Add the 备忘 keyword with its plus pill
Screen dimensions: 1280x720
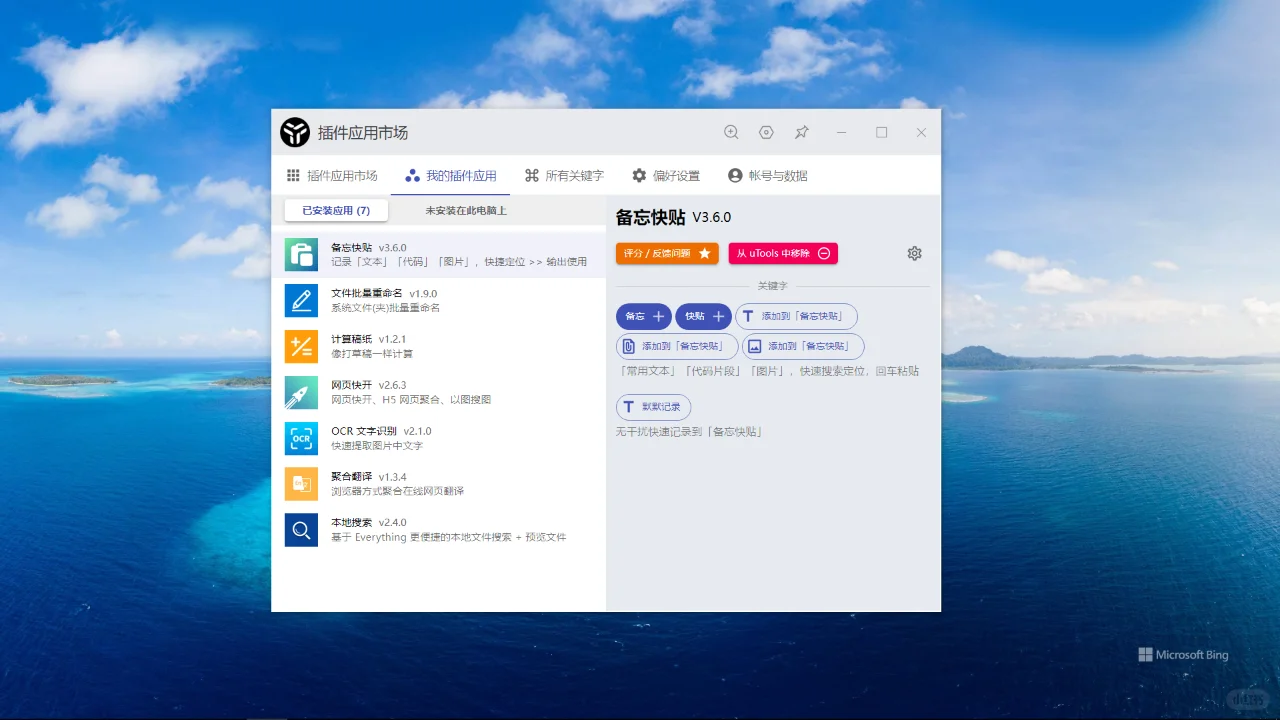(643, 316)
